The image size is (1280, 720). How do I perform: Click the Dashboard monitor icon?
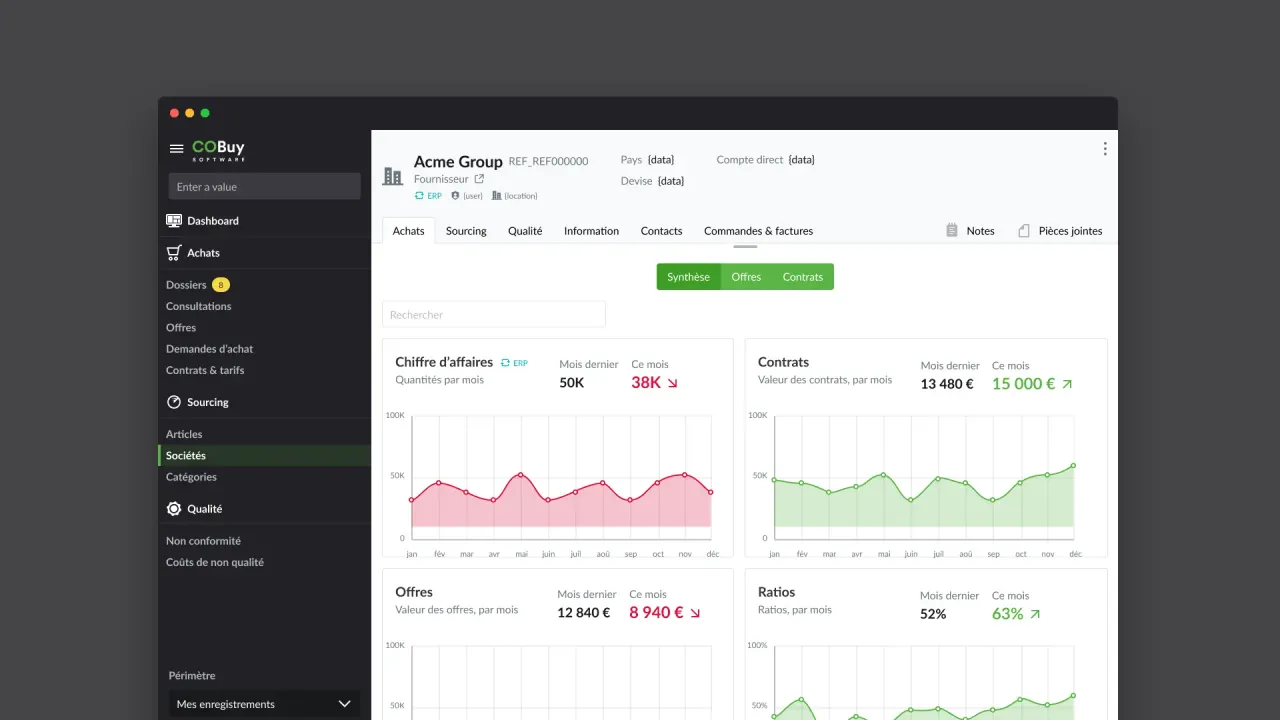[174, 221]
